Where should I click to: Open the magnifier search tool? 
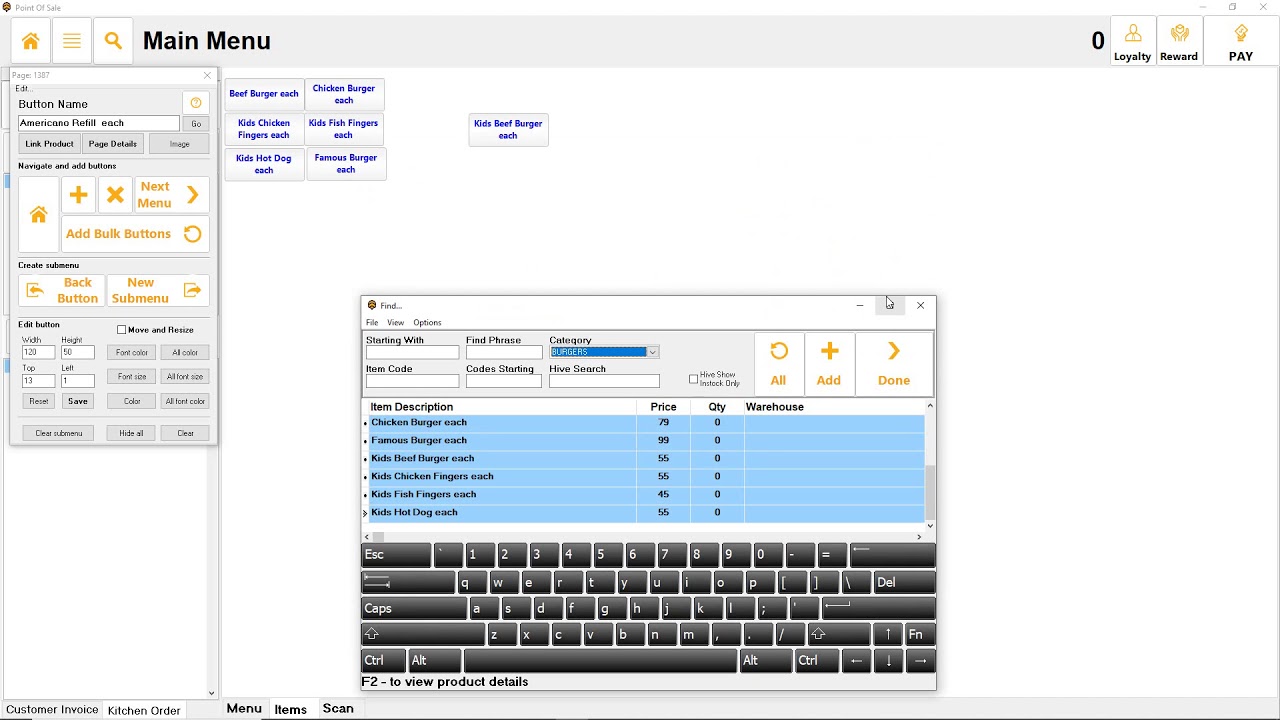pyautogui.click(x=113, y=41)
